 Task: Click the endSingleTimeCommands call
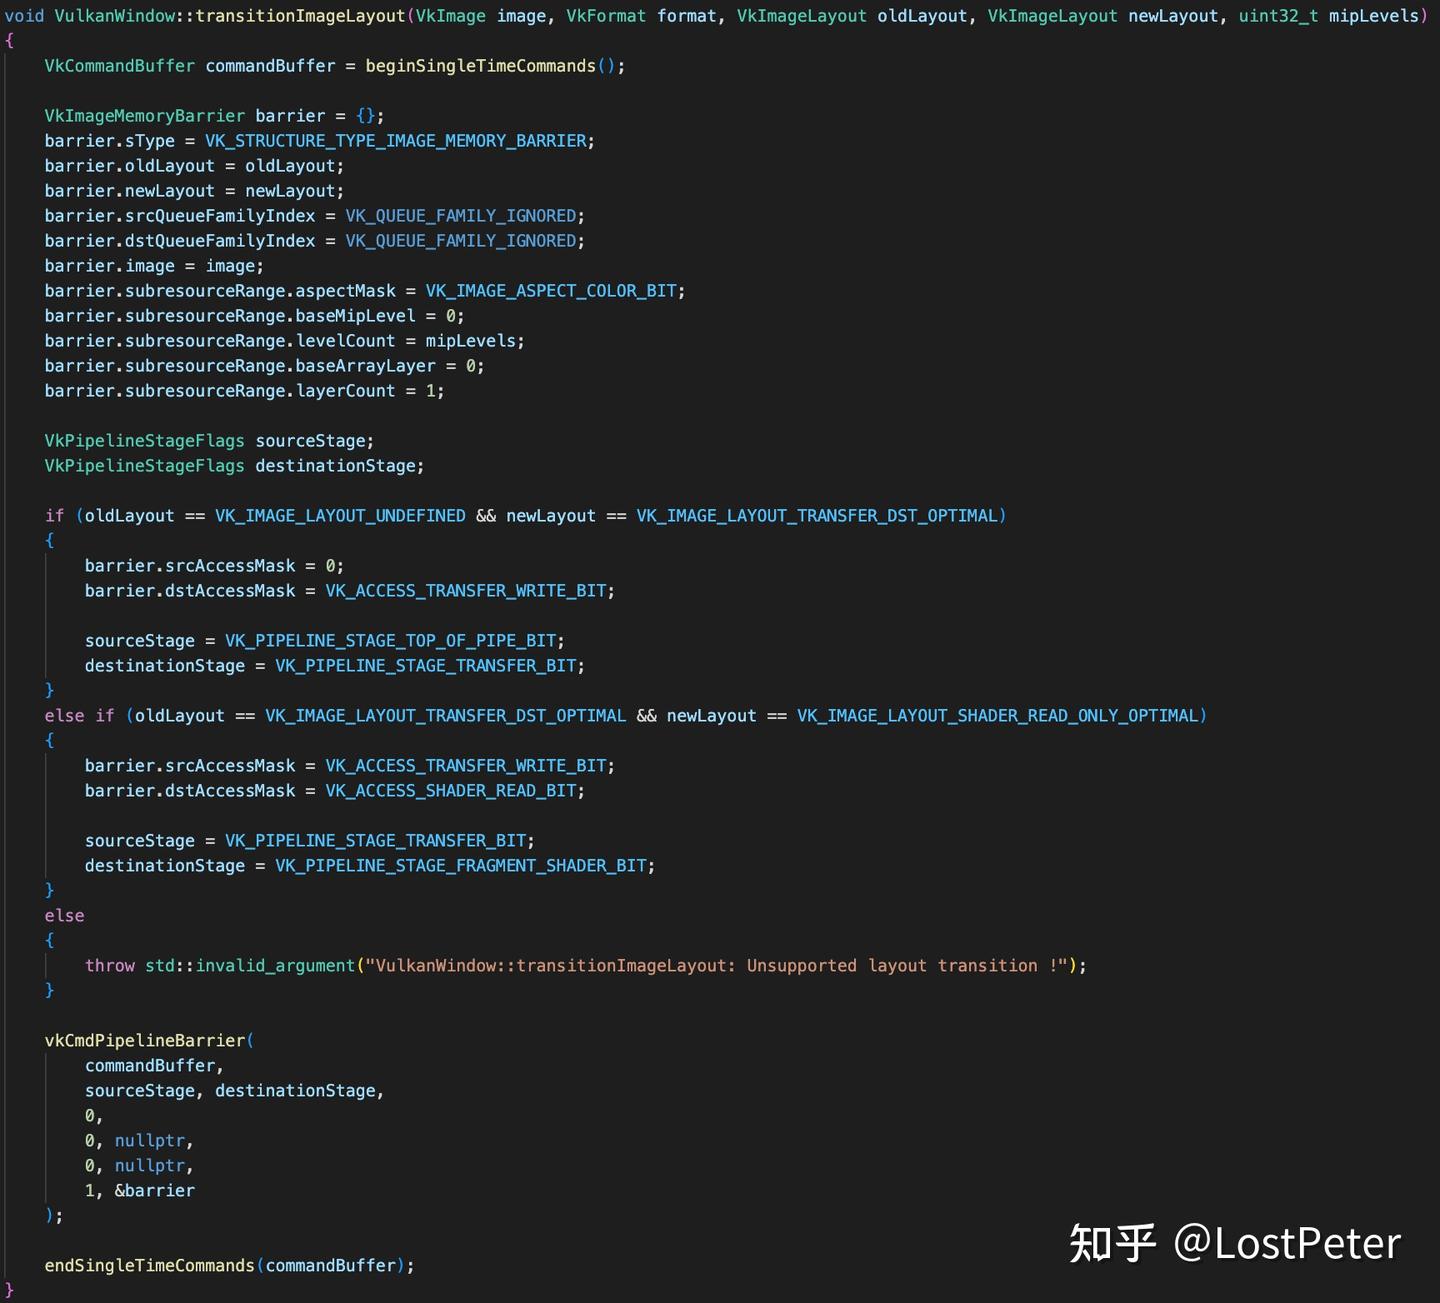point(147,1265)
